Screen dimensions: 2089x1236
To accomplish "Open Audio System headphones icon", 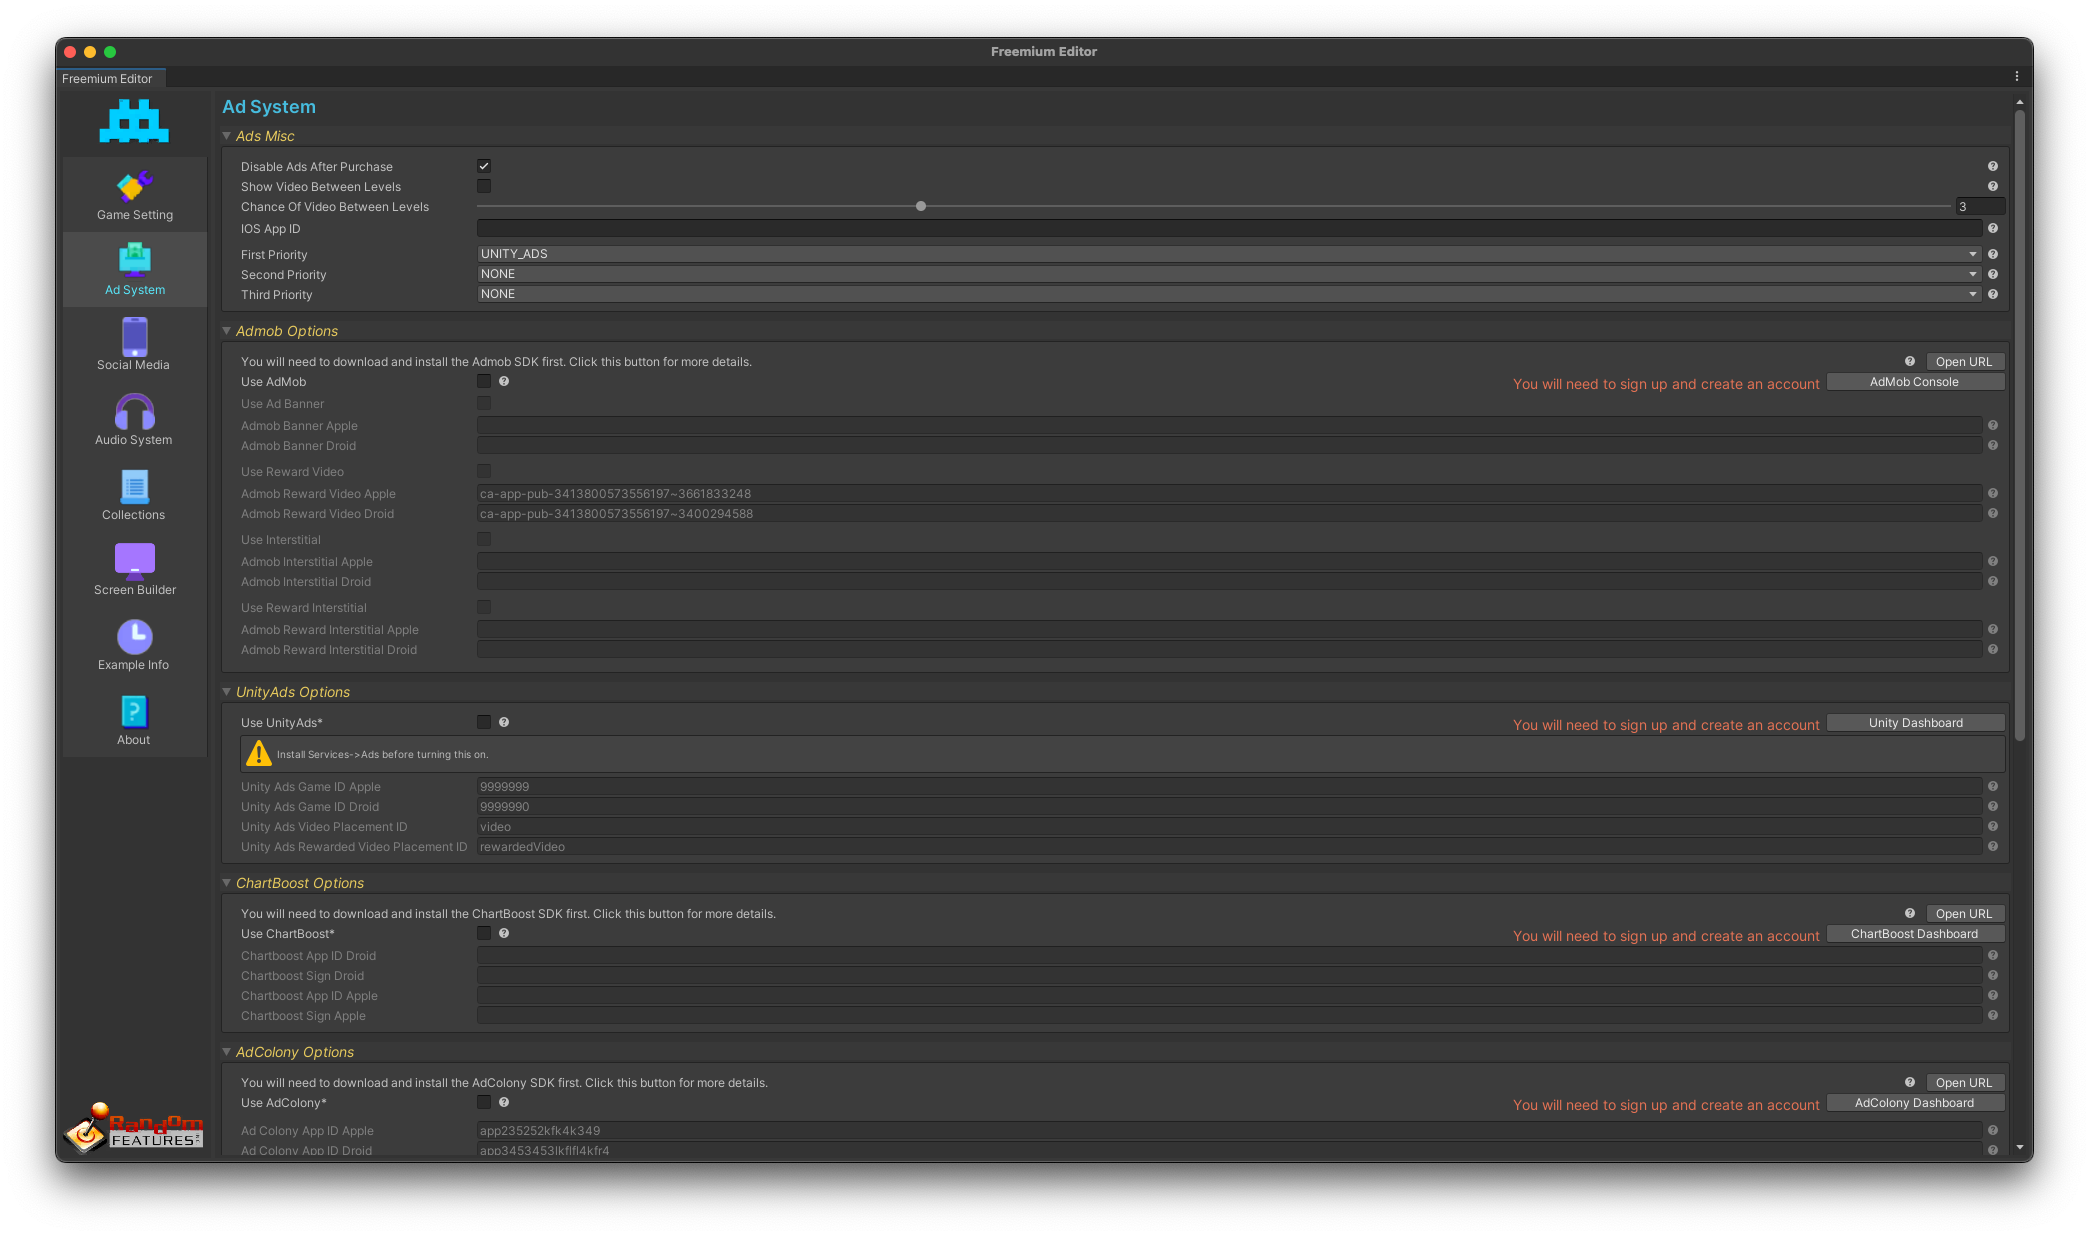I will [x=134, y=412].
